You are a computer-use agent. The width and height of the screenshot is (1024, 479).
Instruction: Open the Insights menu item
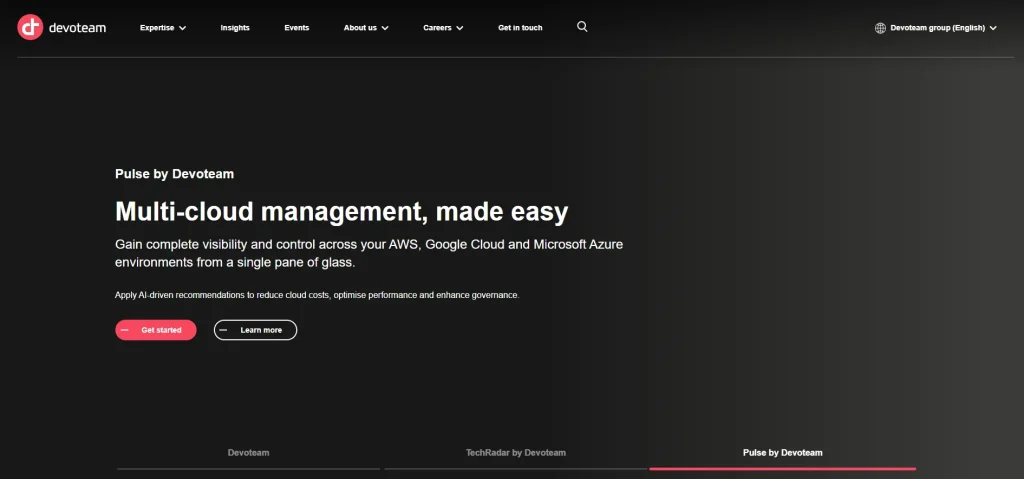pos(235,28)
